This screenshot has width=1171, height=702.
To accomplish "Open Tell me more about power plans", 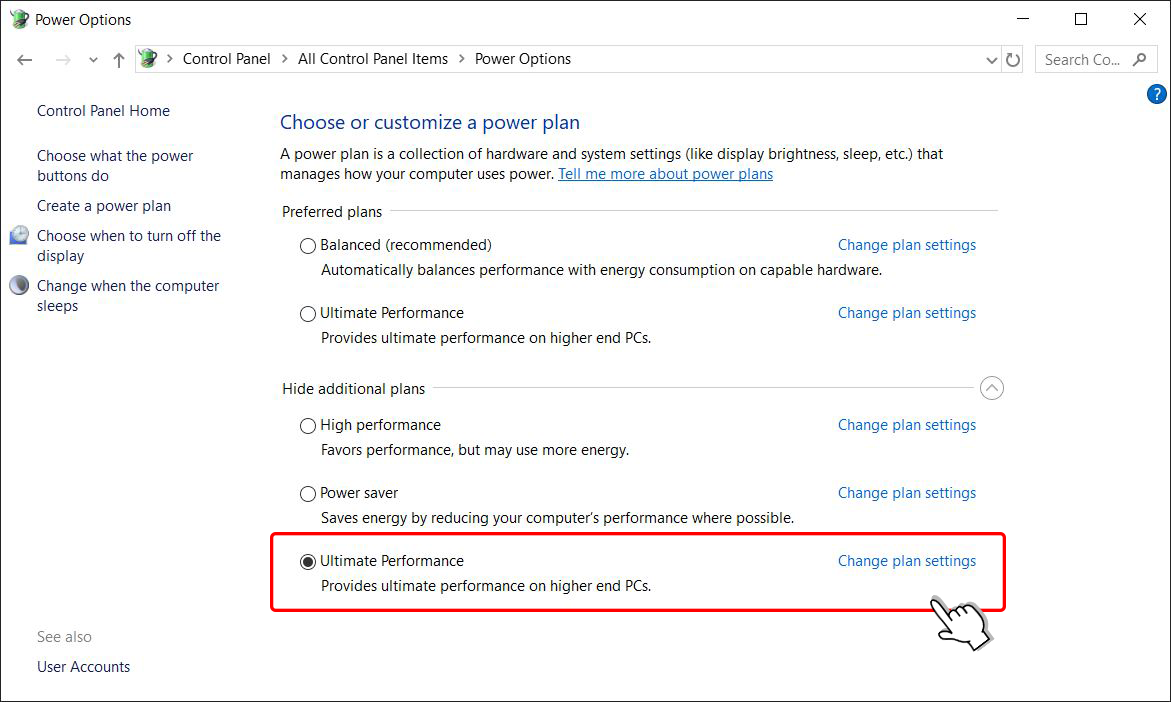I will tap(665, 174).
